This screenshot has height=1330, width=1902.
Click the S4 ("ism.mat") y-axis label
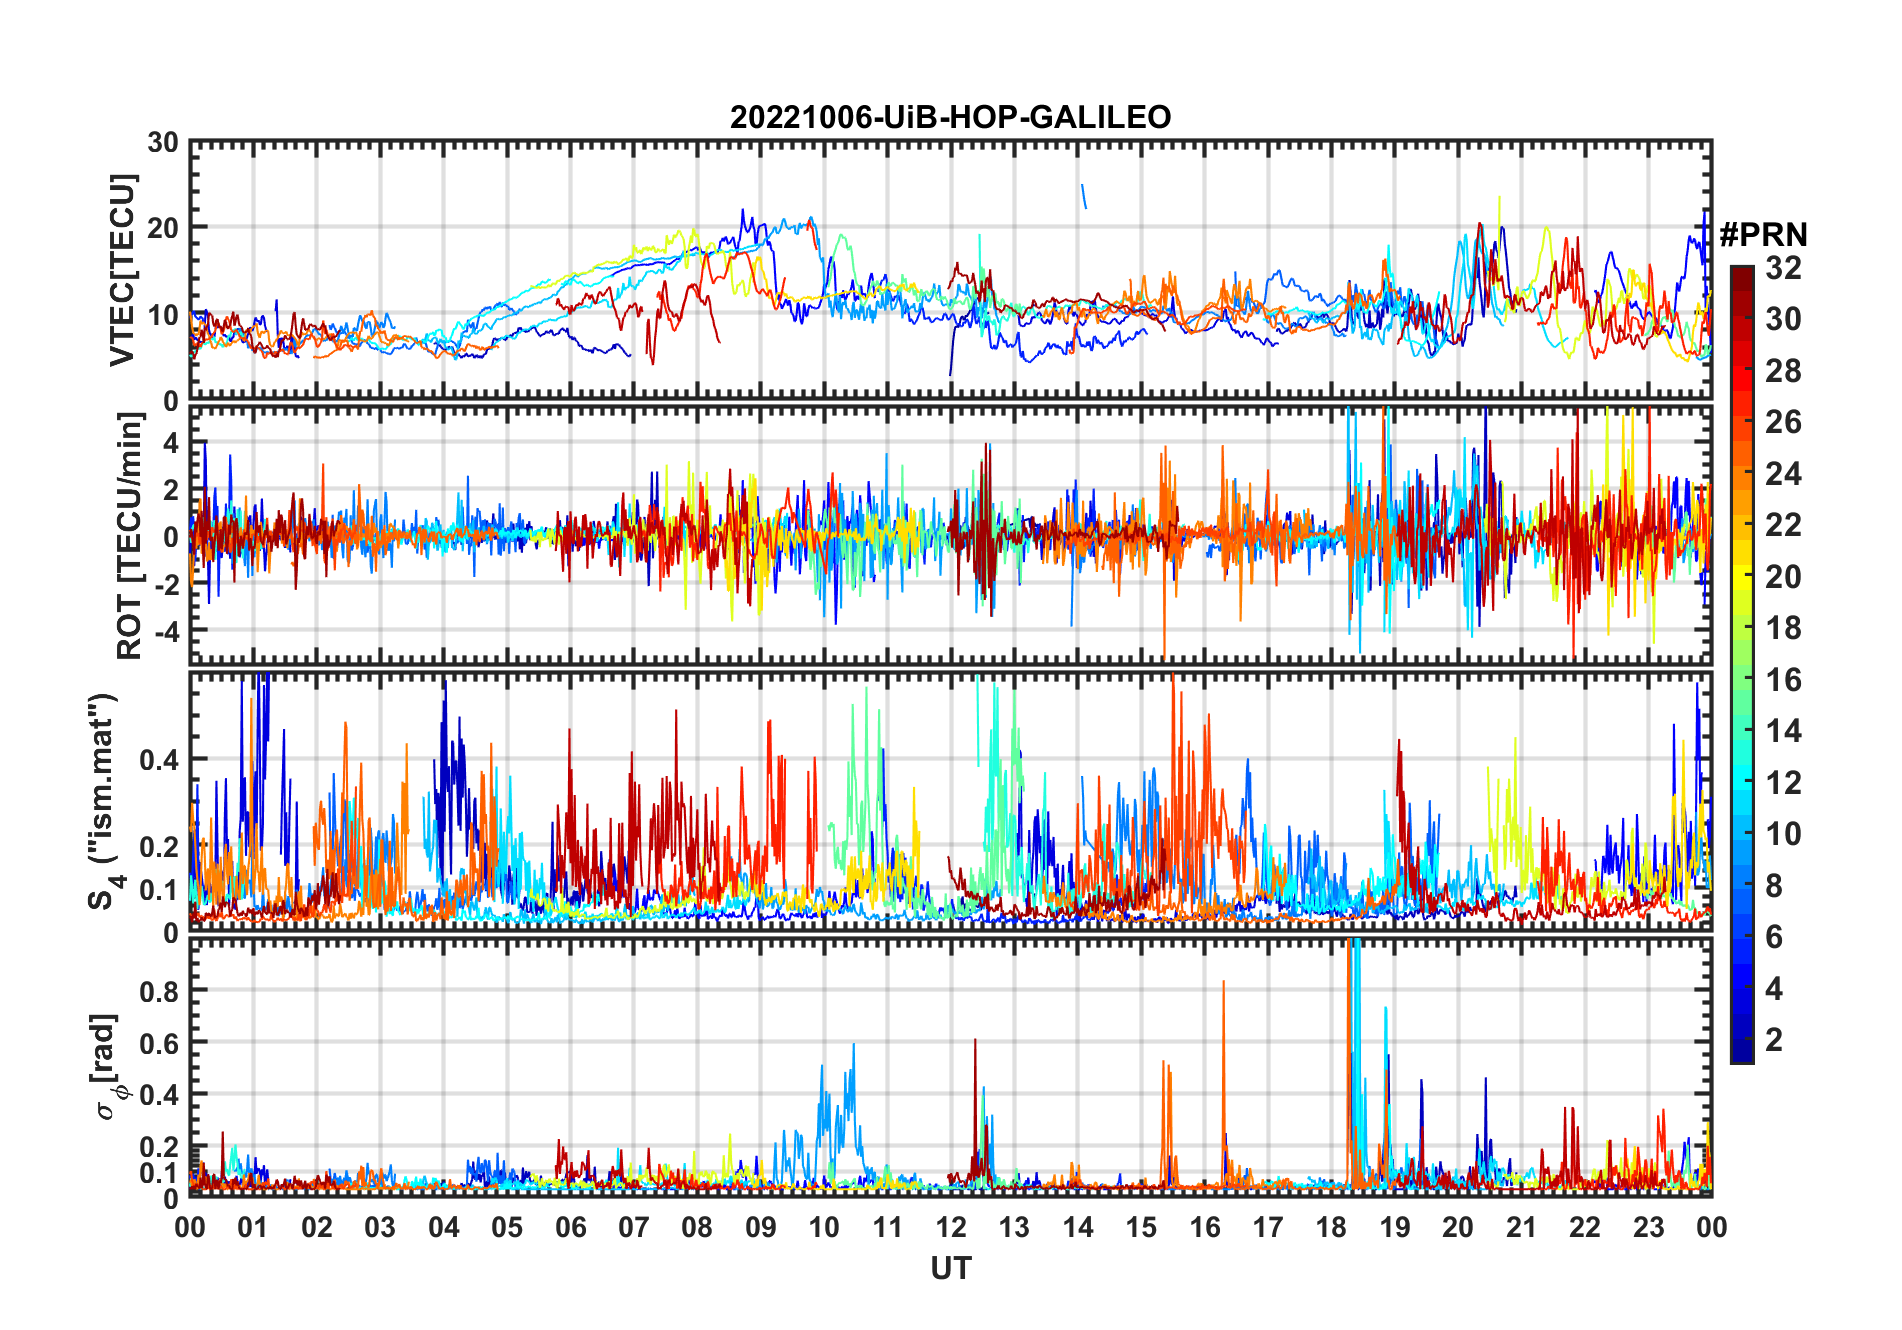(106, 801)
